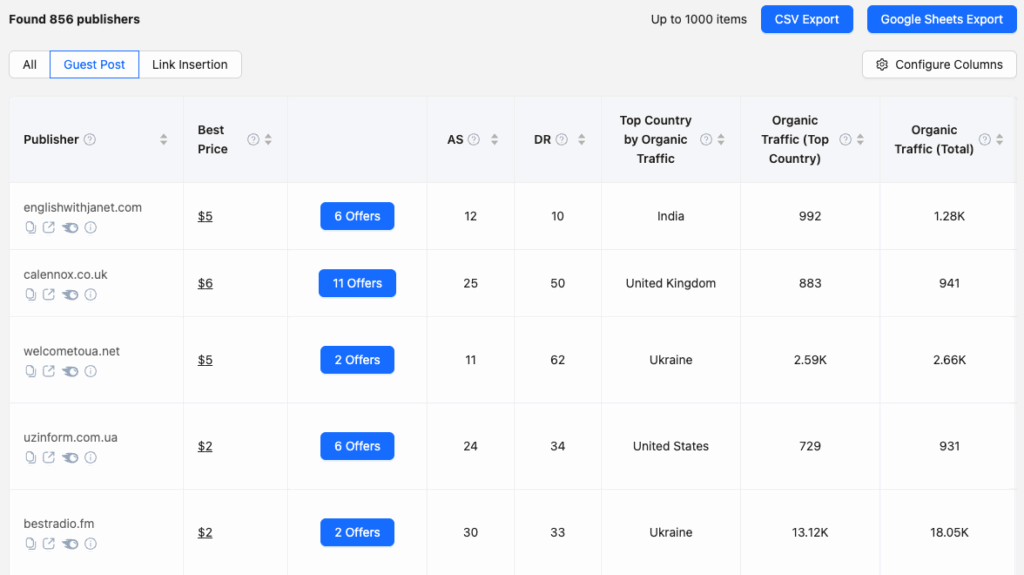1024x575 pixels.
Task: Click the CSV Export button
Action: click(x=806, y=19)
